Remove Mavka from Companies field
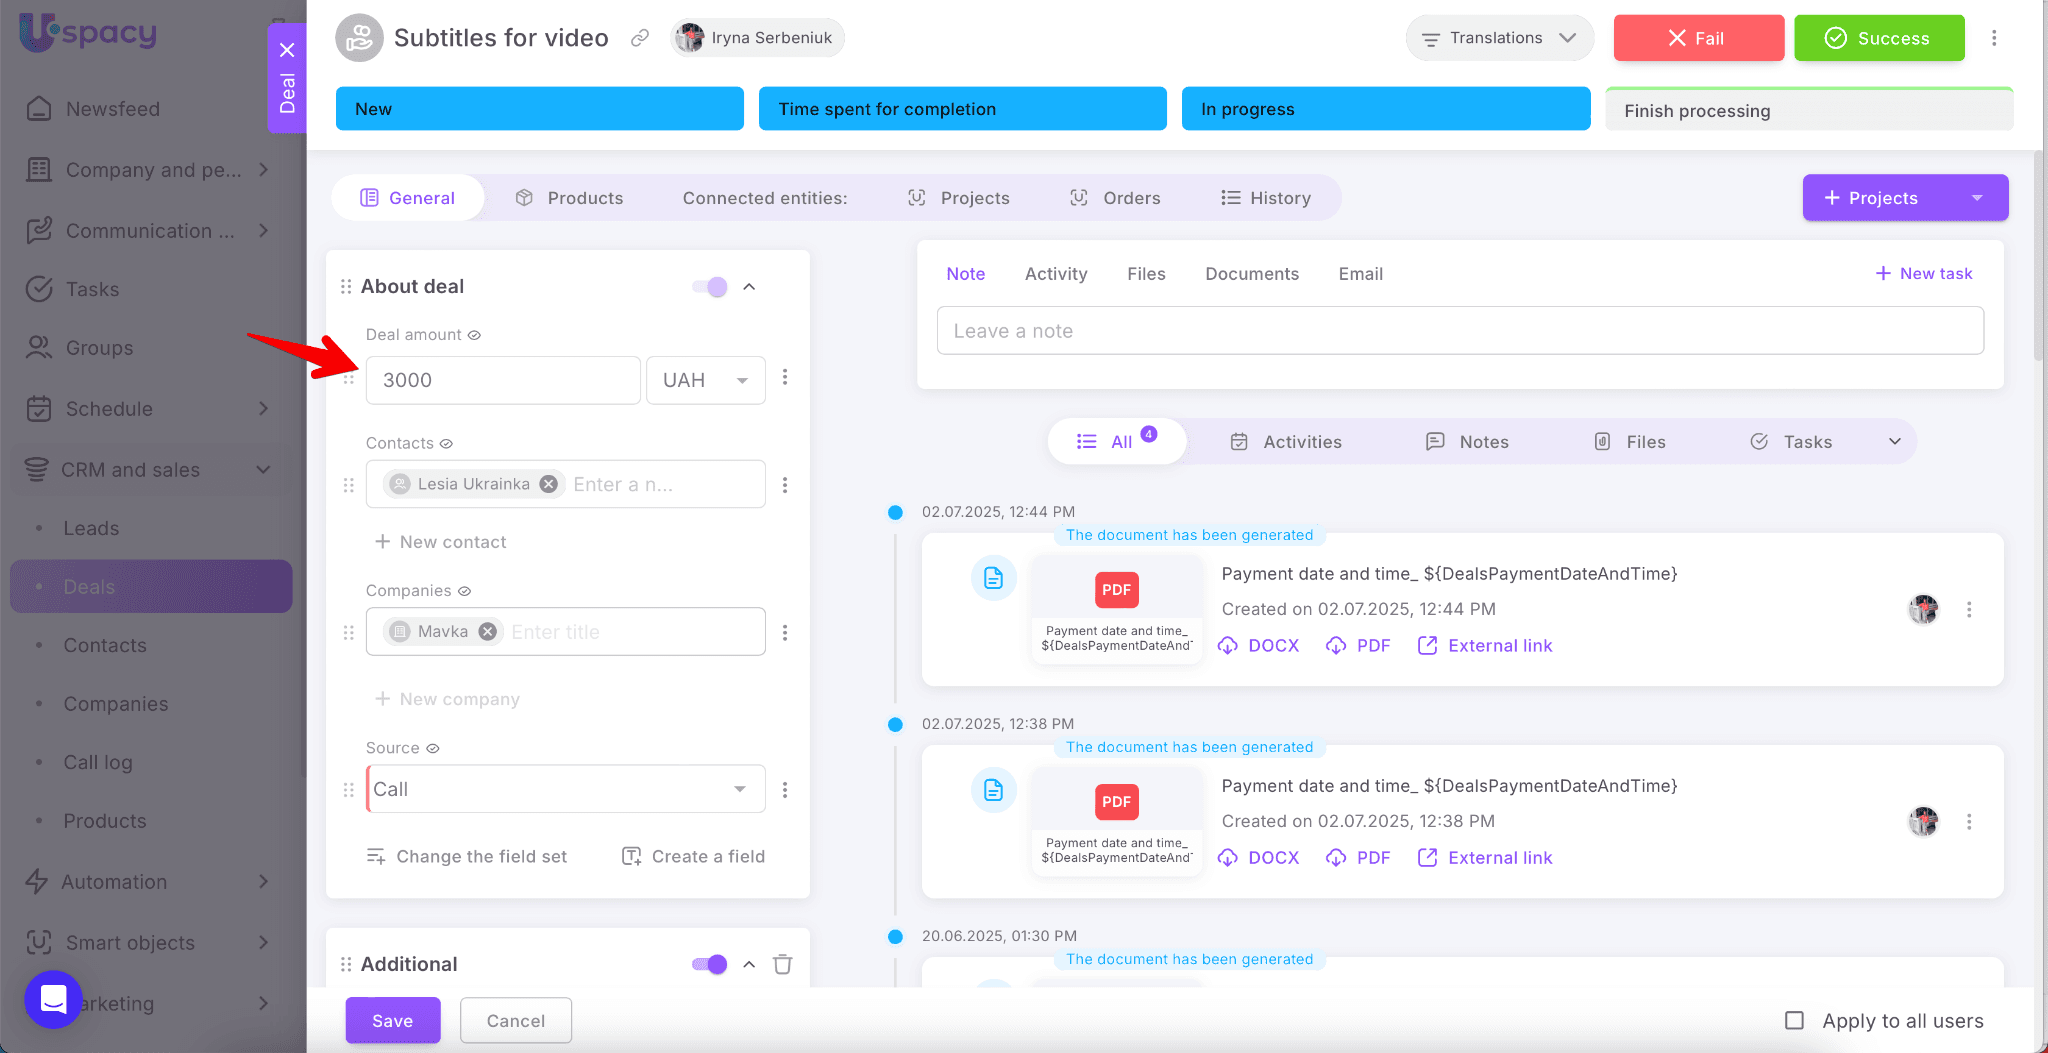The image size is (2048, 1053). pos(487,632)
